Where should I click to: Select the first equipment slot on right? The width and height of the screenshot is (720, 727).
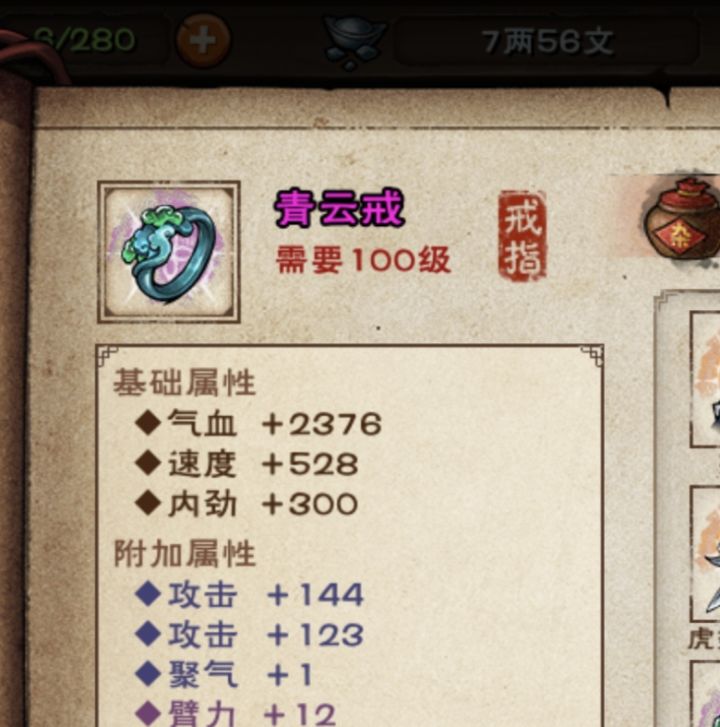[x=705, y=379]
